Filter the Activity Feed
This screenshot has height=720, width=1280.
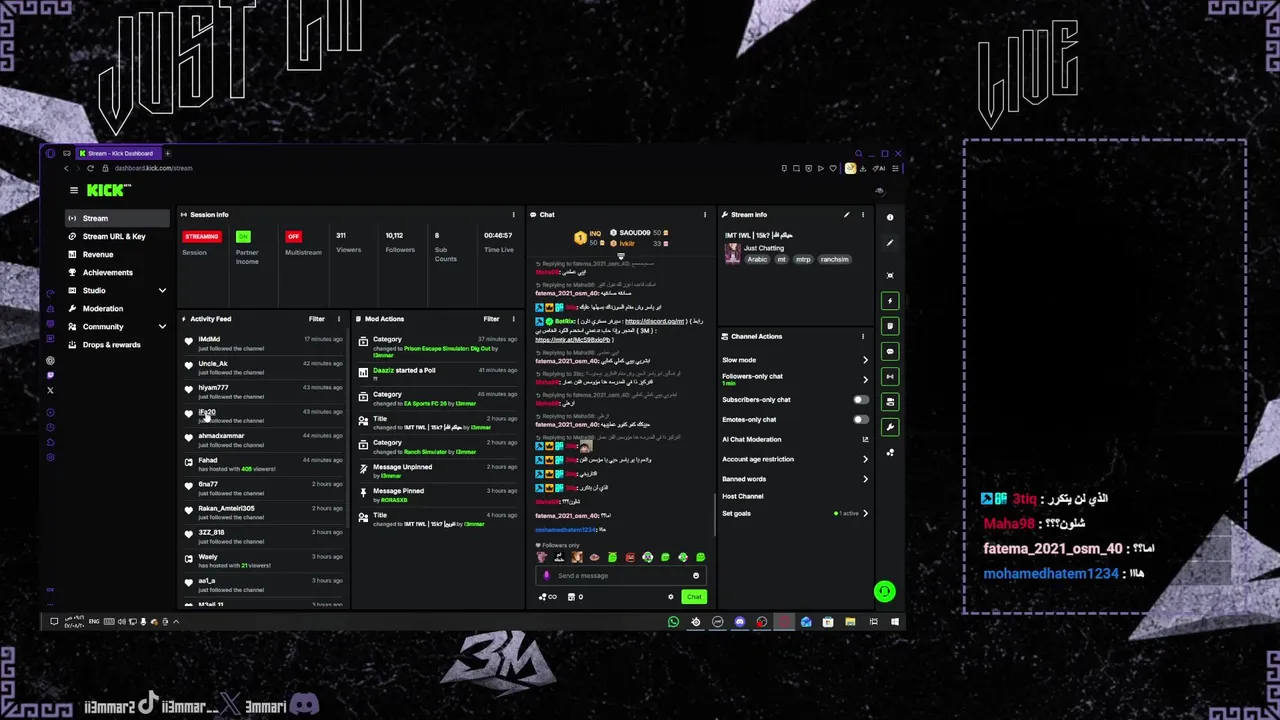[316, 319]
